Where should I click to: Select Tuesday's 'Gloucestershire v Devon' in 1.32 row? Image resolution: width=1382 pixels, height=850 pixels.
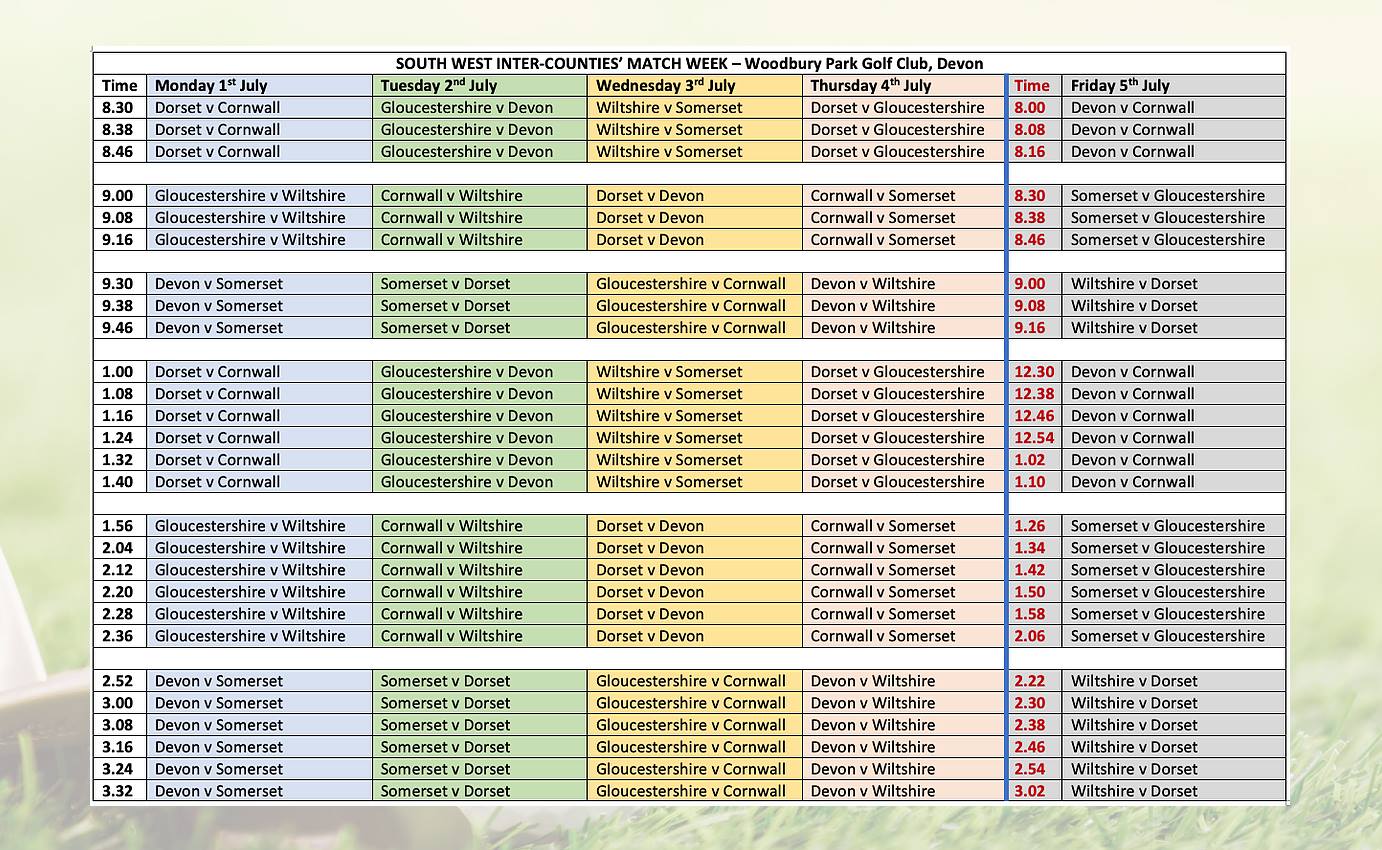(x=480, y=459)
